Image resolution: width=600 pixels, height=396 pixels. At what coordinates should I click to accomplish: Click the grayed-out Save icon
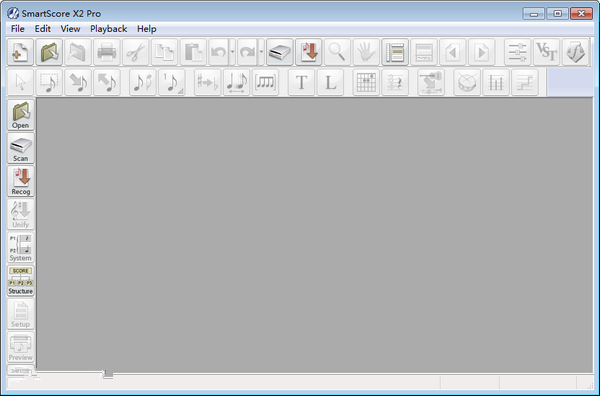coord(78,52)
